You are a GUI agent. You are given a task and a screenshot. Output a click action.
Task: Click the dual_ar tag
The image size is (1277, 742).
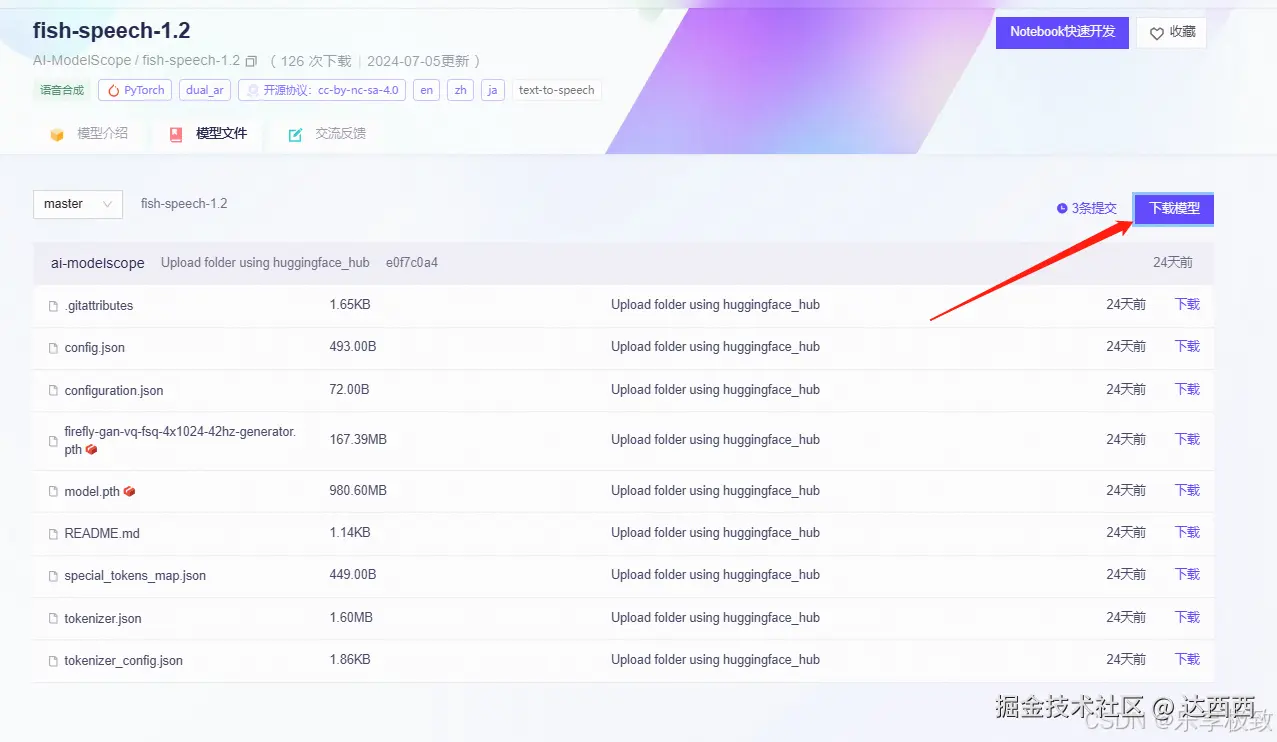coord(205,90)
